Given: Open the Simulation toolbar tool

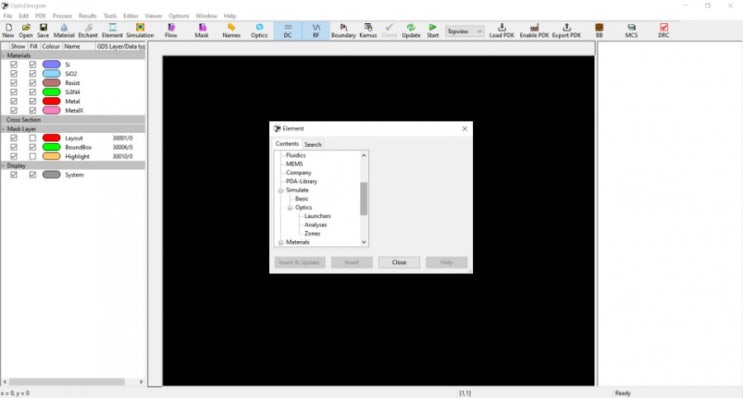Looking at the screenshot, I should [x=140, y=30].
